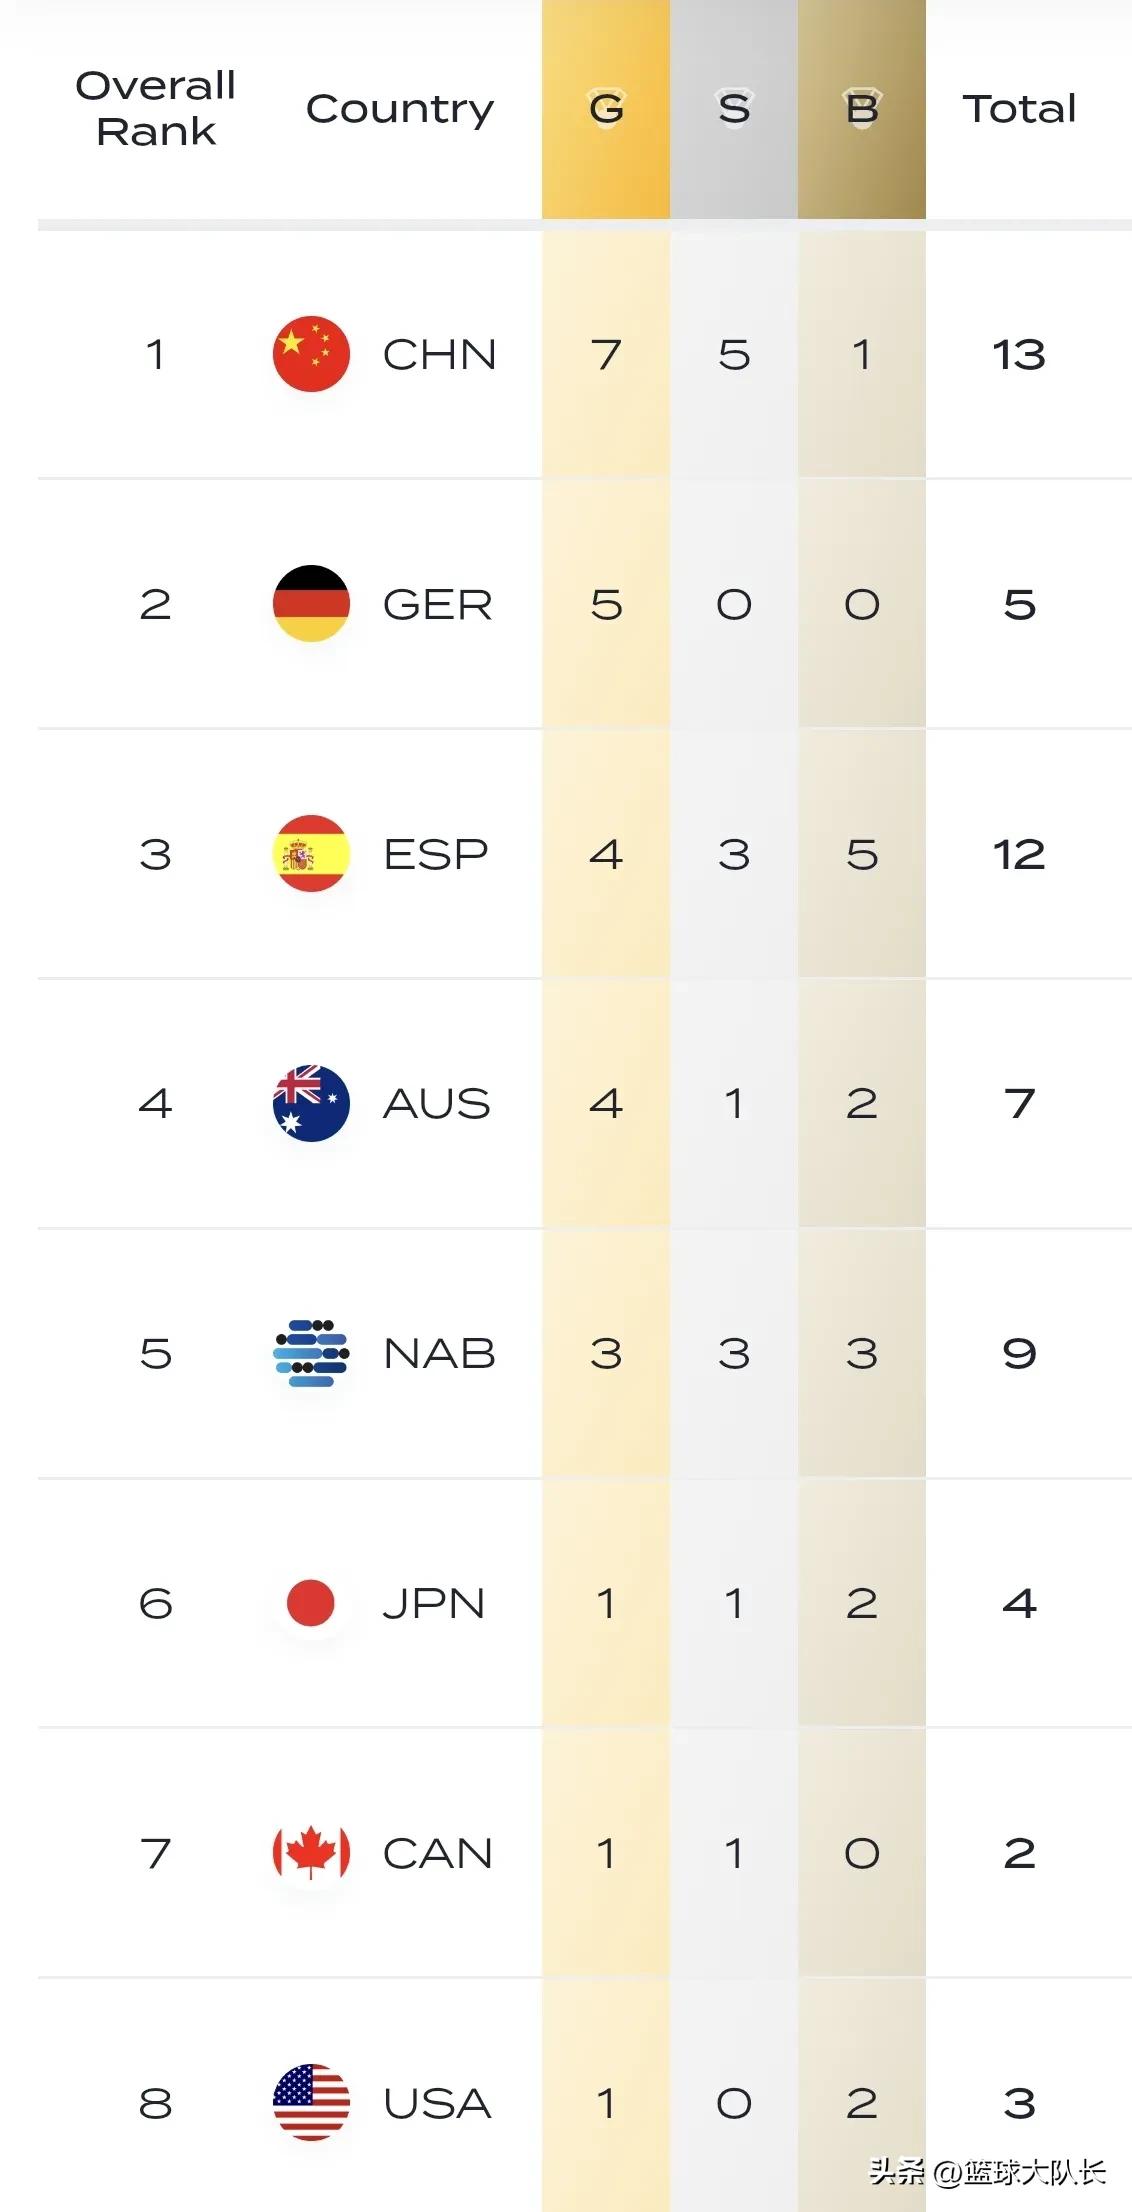Sort by the Silver S column header
This screenshot has width=1132, height=2212.
(734, 109)
